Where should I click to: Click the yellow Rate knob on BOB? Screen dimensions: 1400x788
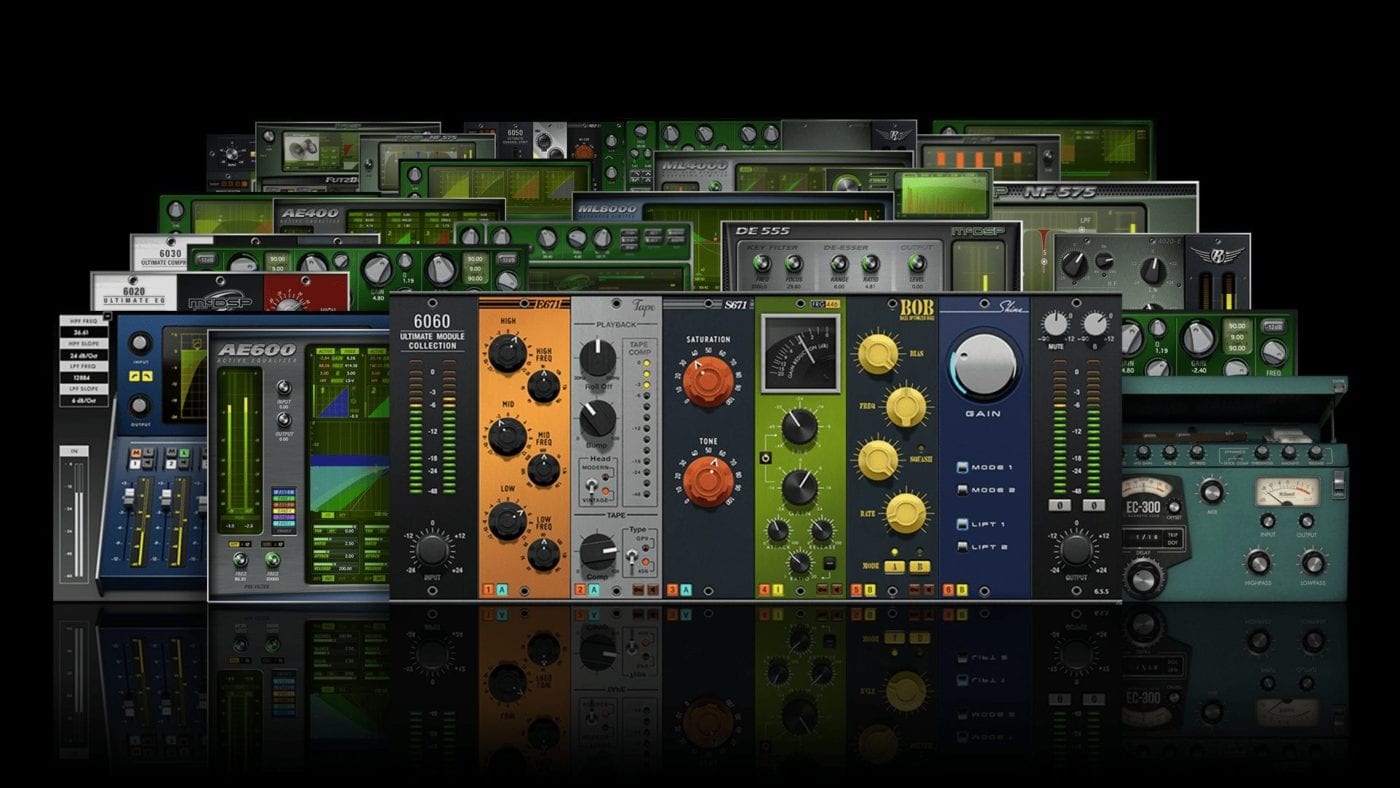point(905,512)
